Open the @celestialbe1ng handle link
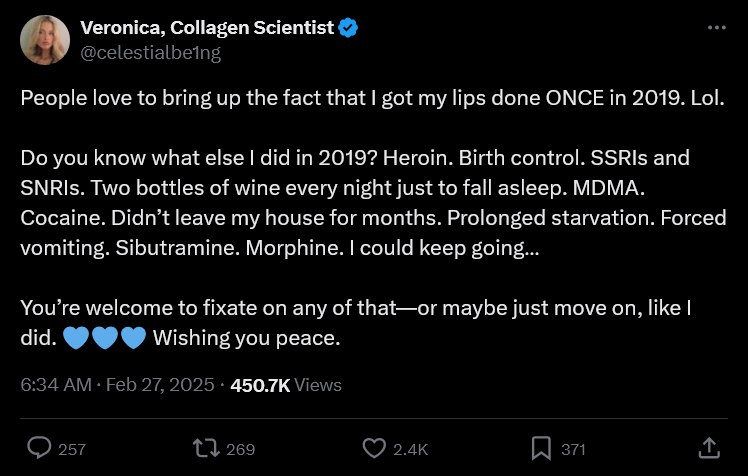748x476 pixels. (x=150, y=53)
